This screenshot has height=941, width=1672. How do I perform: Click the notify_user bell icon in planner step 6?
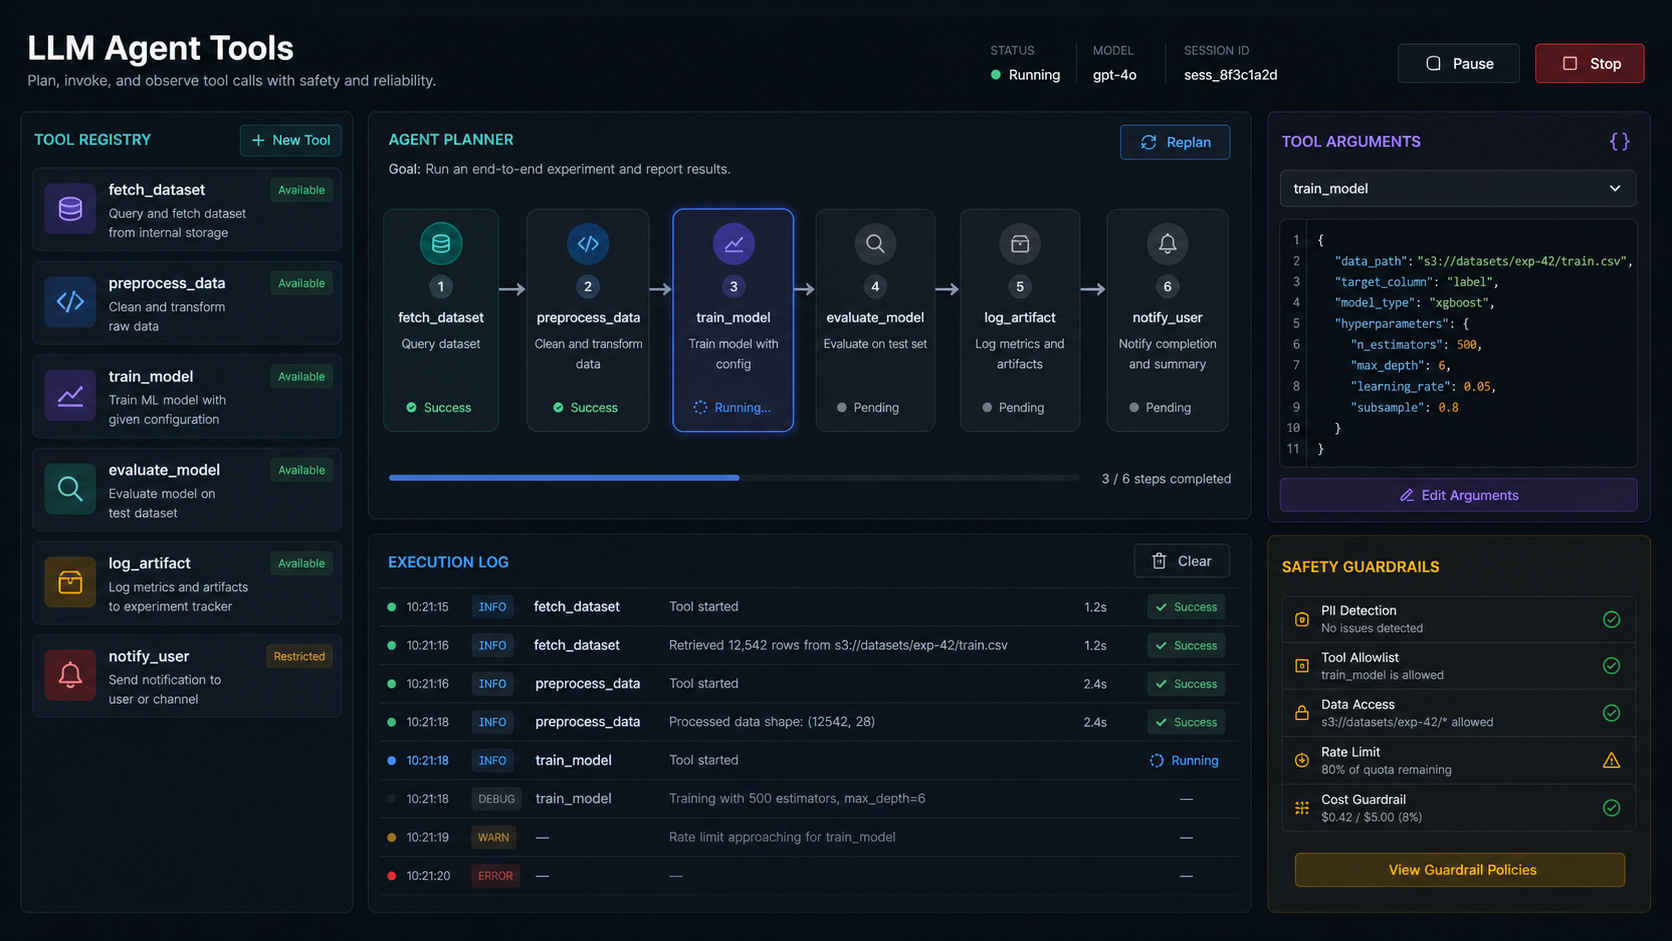[1167, 243]
